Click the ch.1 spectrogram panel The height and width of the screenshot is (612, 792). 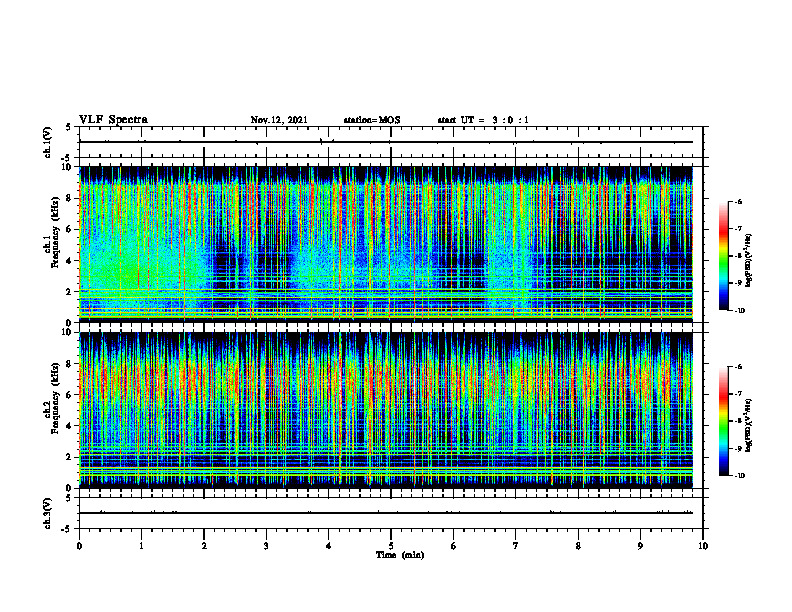(x=386, y=244)
